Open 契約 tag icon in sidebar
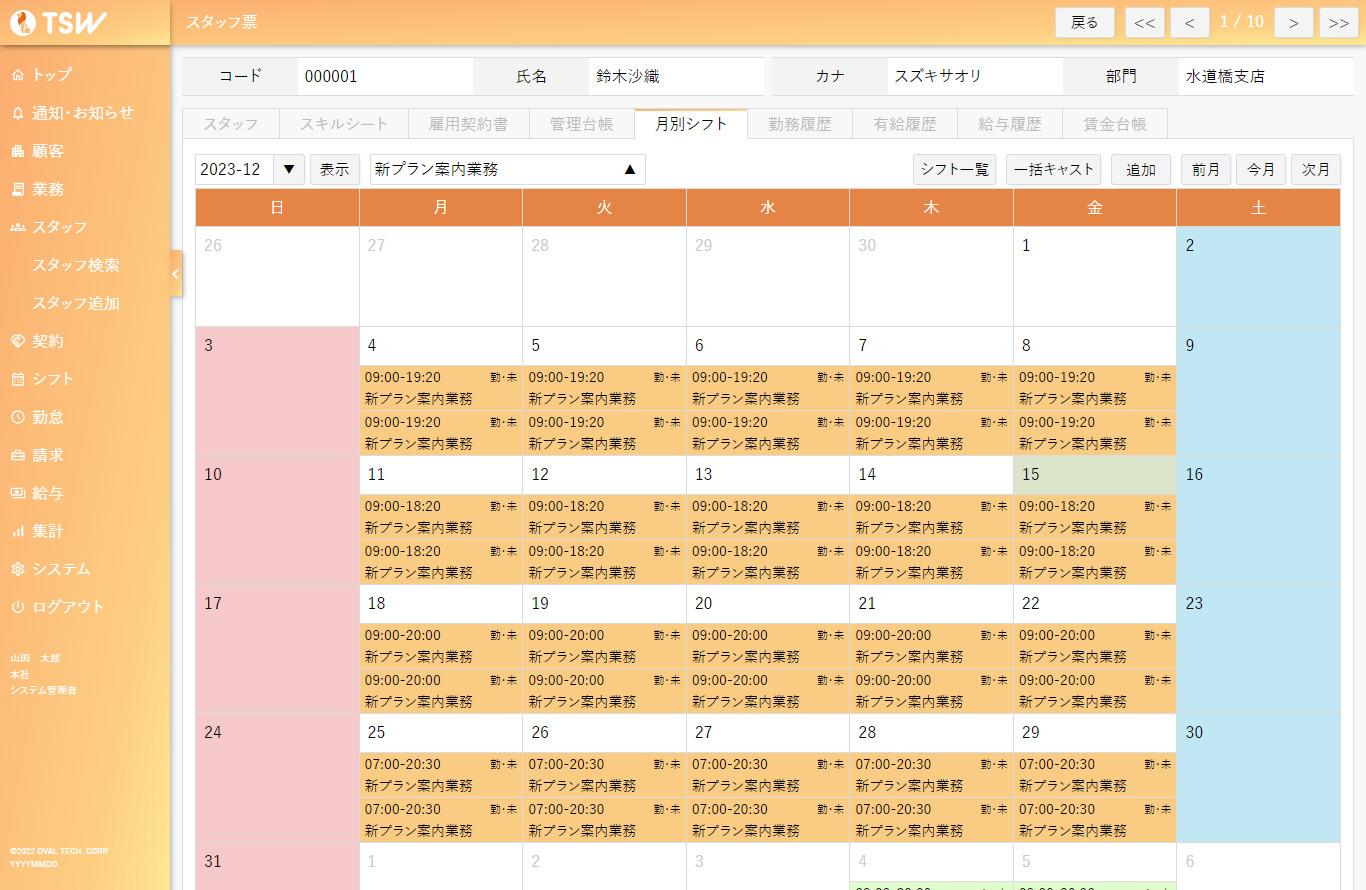The width and height of the screenshot is (1366, 890). pos(18,341)
